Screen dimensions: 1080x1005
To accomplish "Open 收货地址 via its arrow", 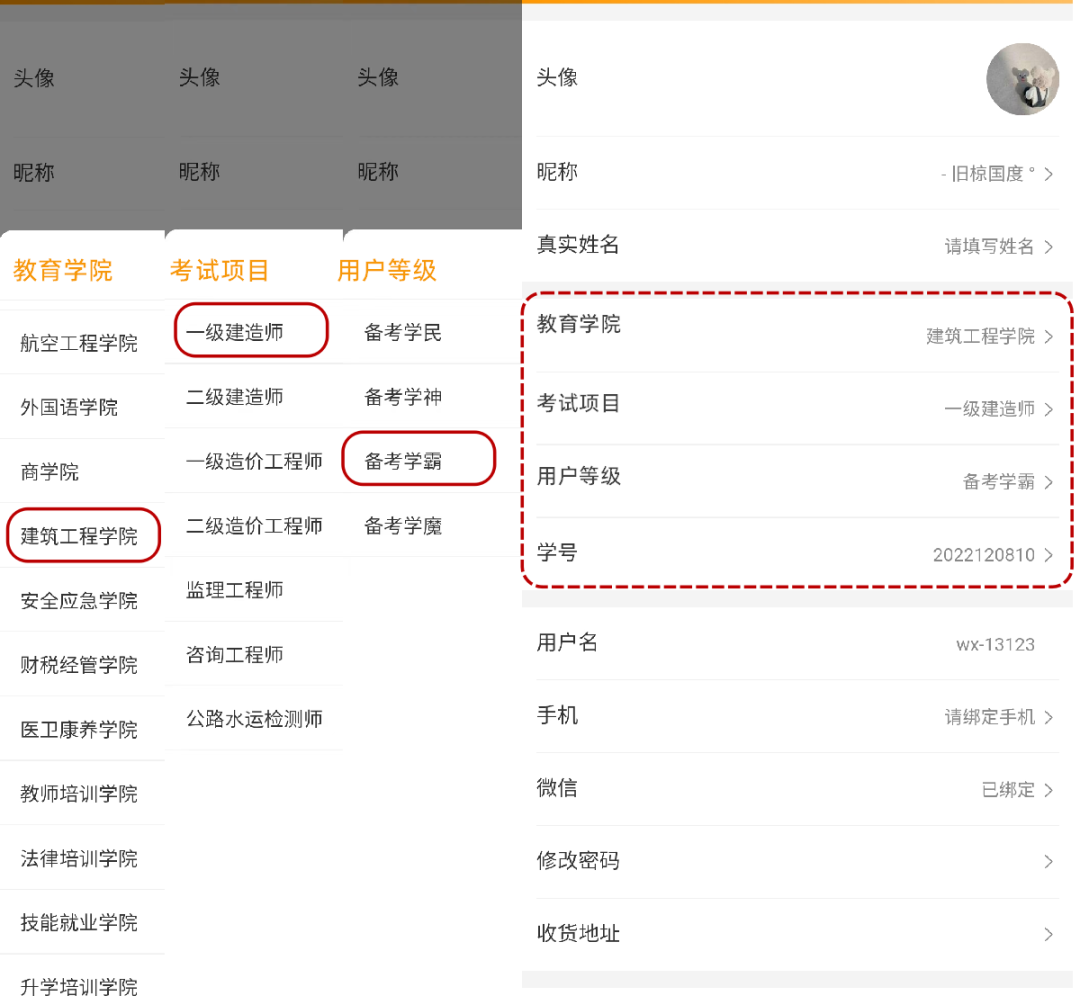I will pyautogui.click(x=1048, y=935).
